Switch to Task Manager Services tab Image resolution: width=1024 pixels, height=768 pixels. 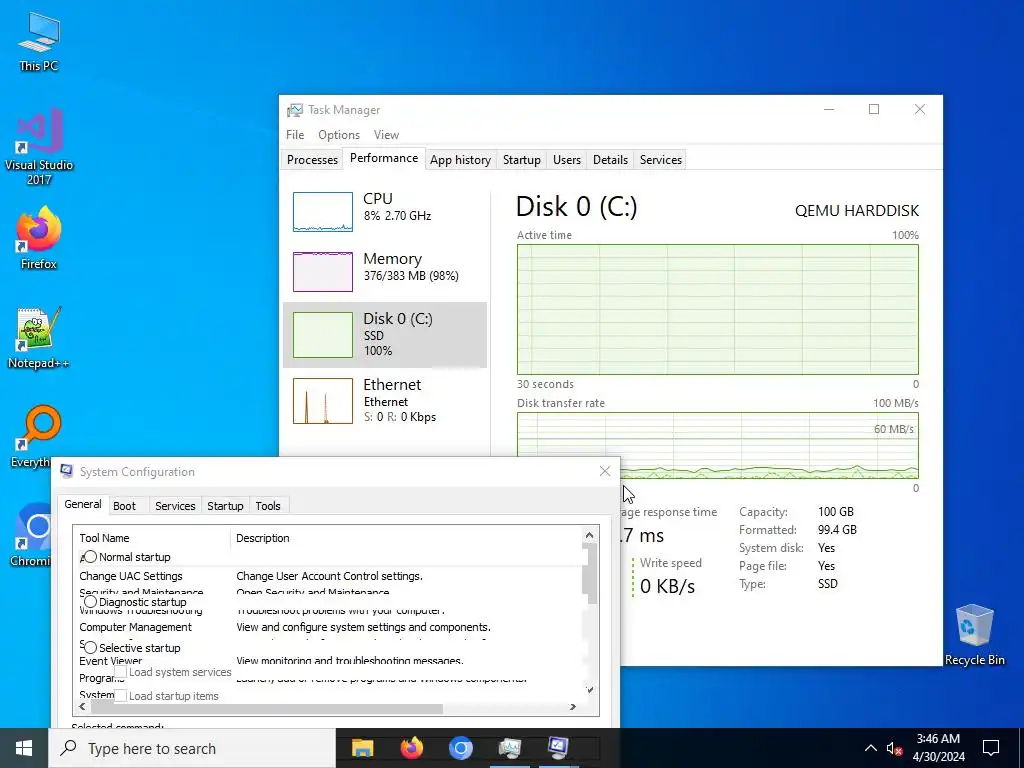pos(661,160)
